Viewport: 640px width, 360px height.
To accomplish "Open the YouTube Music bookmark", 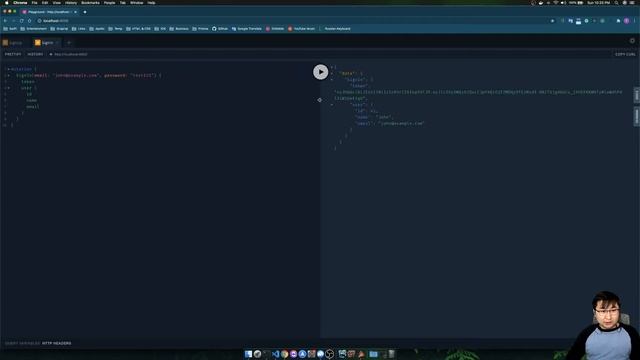I will 302,29.
